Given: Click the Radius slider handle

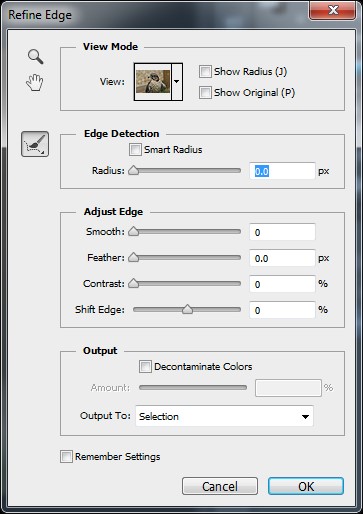Looking at the screenshot, I should [134, 170].
